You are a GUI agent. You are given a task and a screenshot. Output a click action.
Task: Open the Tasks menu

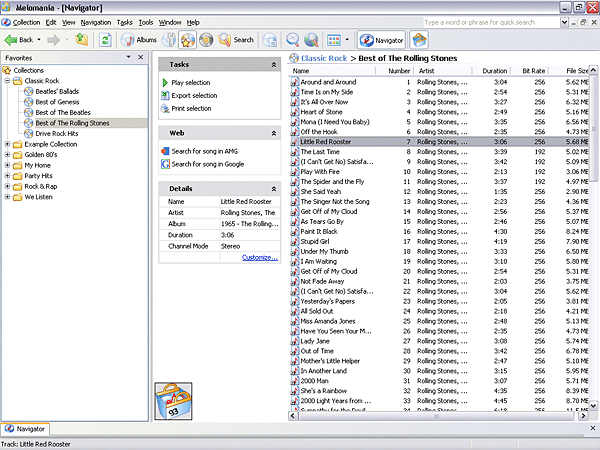[x=124, y=23]
